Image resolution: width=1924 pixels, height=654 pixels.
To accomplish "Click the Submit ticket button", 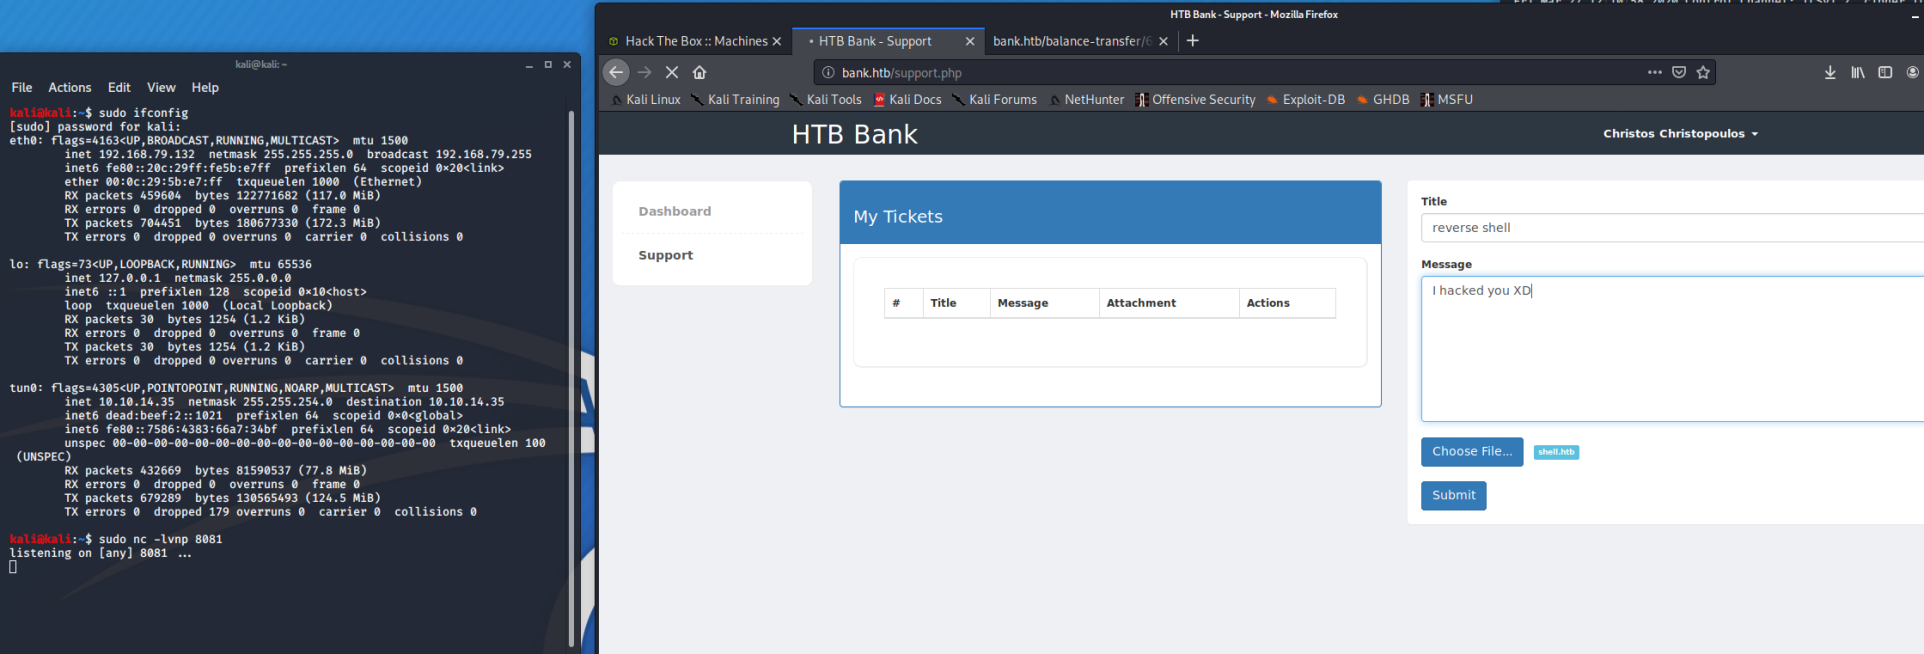I will pyautogui.click(x=1453, y=495).
